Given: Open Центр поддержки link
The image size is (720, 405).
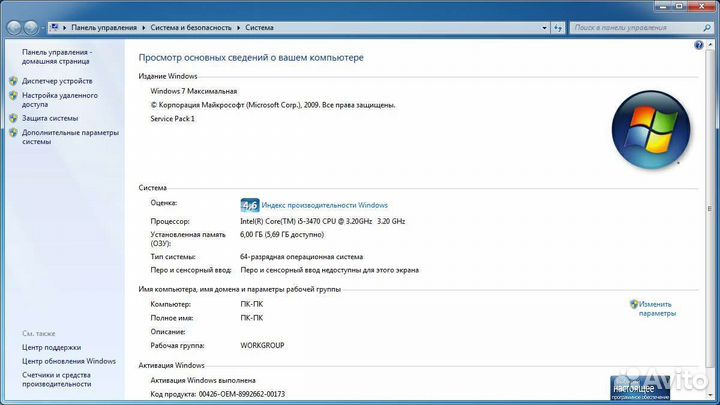Looking at the screenshot, I should pyautogui.click(x=51, y=348).
